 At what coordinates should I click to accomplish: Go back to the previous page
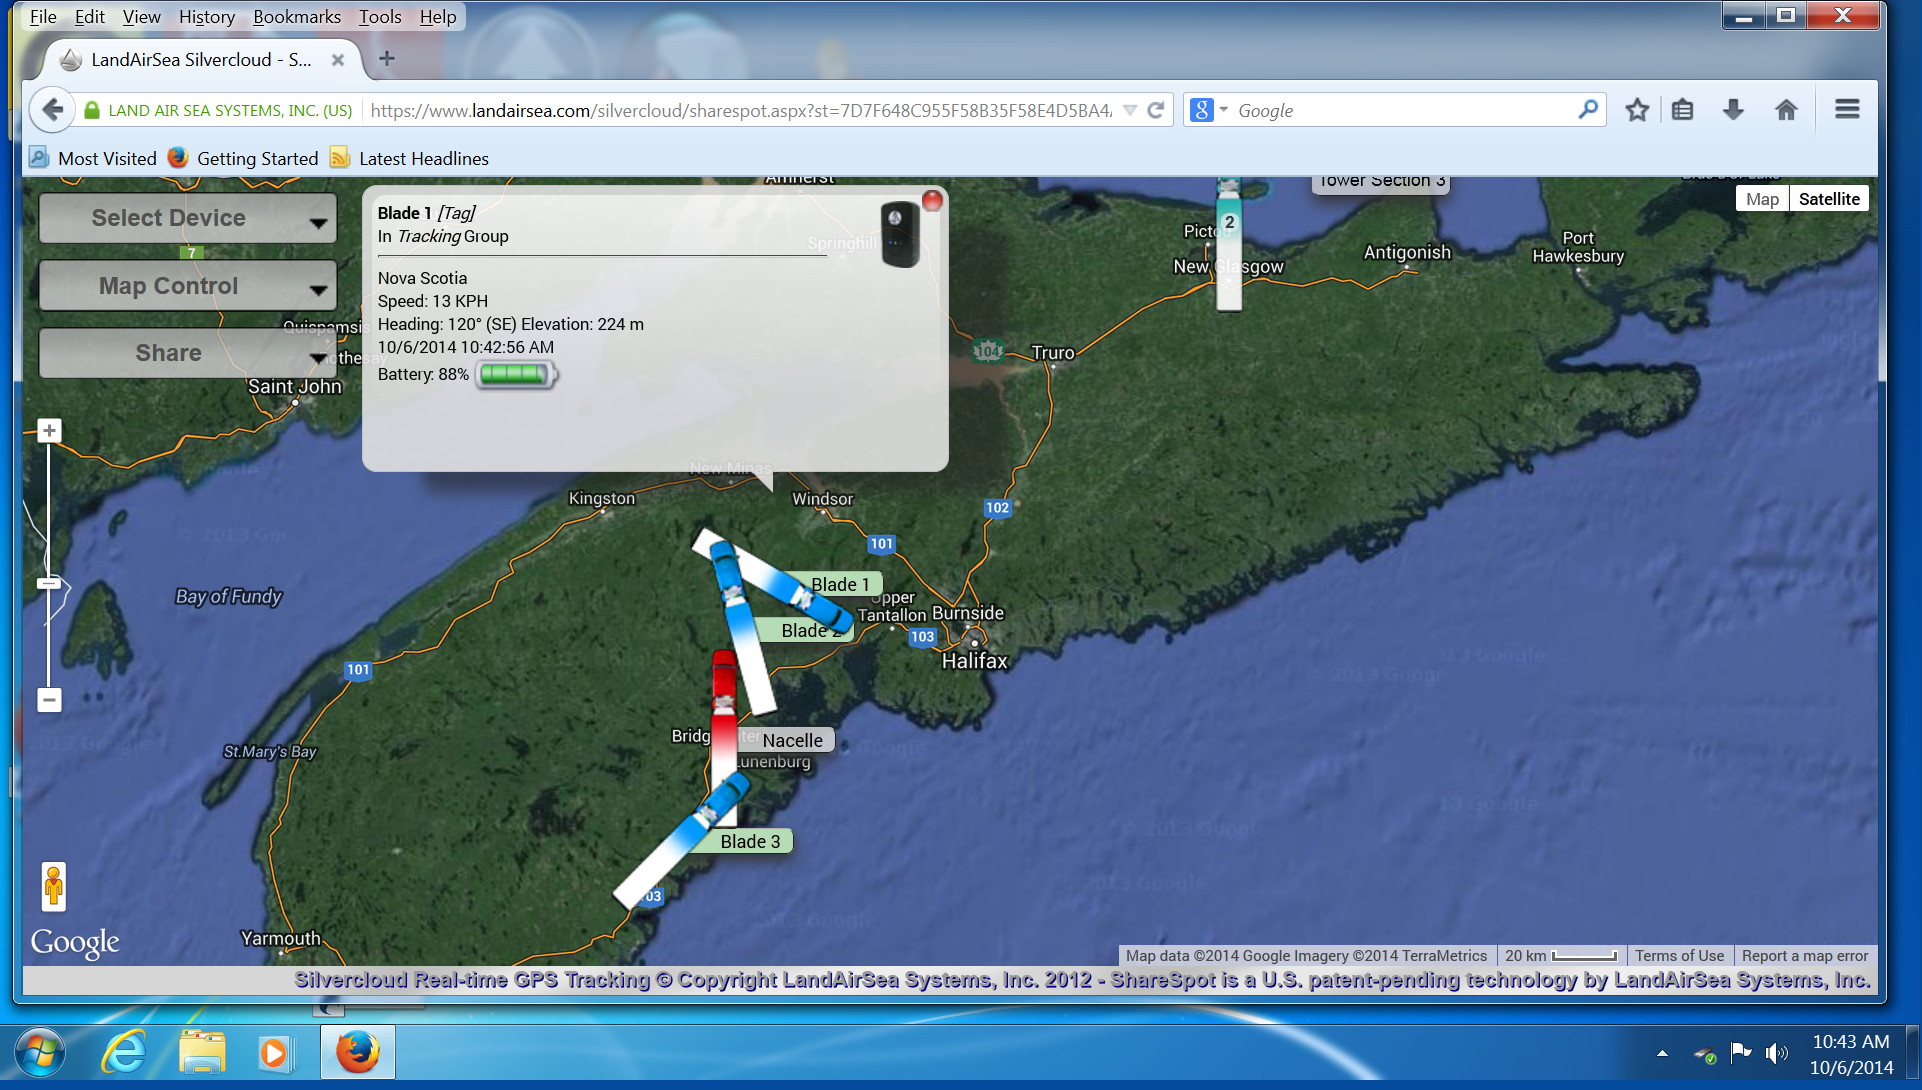point(52,110)
